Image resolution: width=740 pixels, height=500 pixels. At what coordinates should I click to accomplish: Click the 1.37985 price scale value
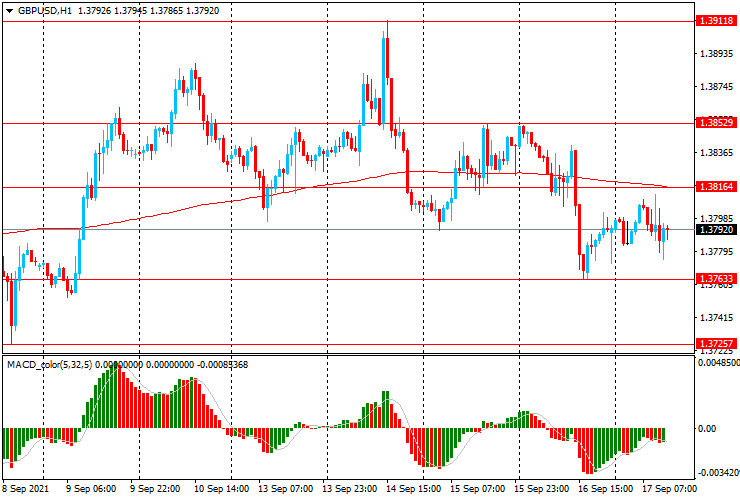pyautogui.click(x=717, y=219)
